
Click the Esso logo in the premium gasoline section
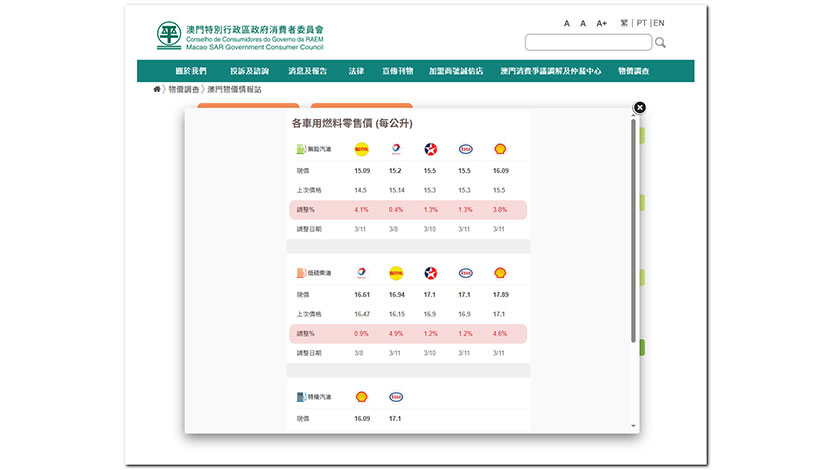pos(396,397)
